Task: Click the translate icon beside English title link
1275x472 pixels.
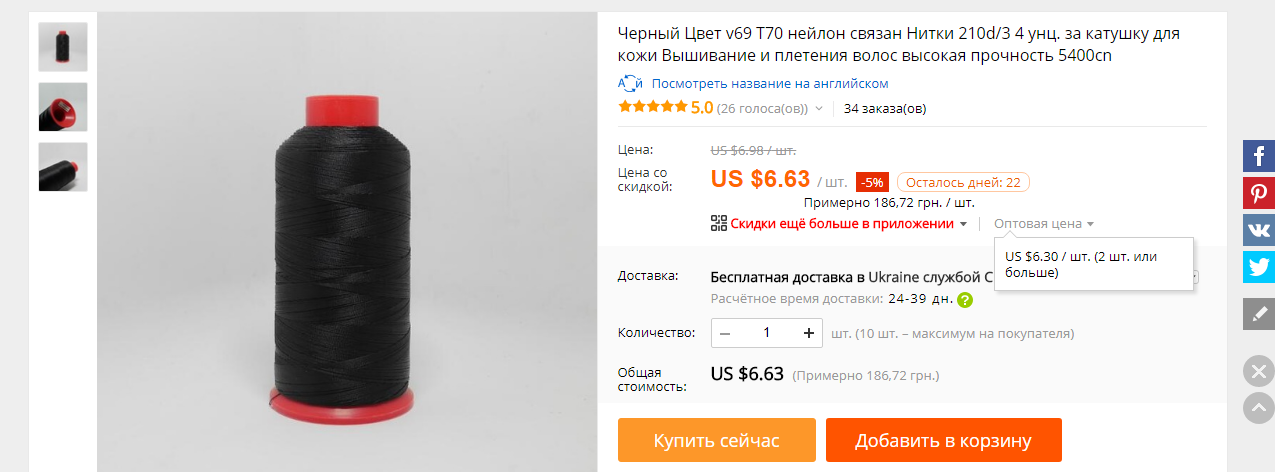Action: tap(630, 83)
